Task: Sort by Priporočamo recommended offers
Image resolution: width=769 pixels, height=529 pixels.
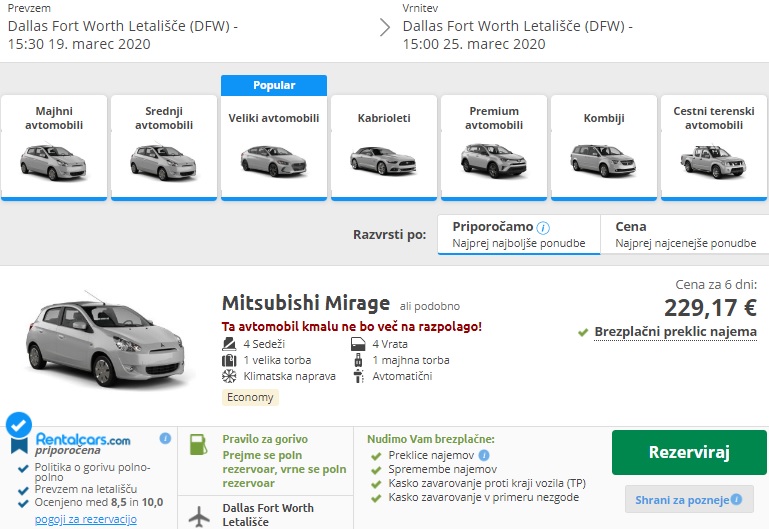Action: (x=518, y=234)
